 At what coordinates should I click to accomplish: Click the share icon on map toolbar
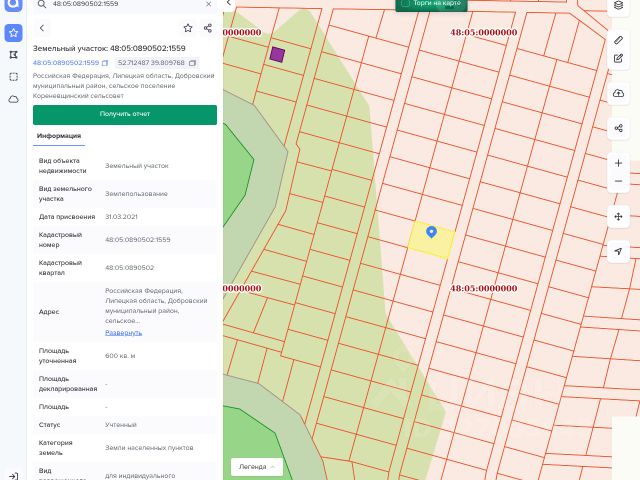pos(618,129)
